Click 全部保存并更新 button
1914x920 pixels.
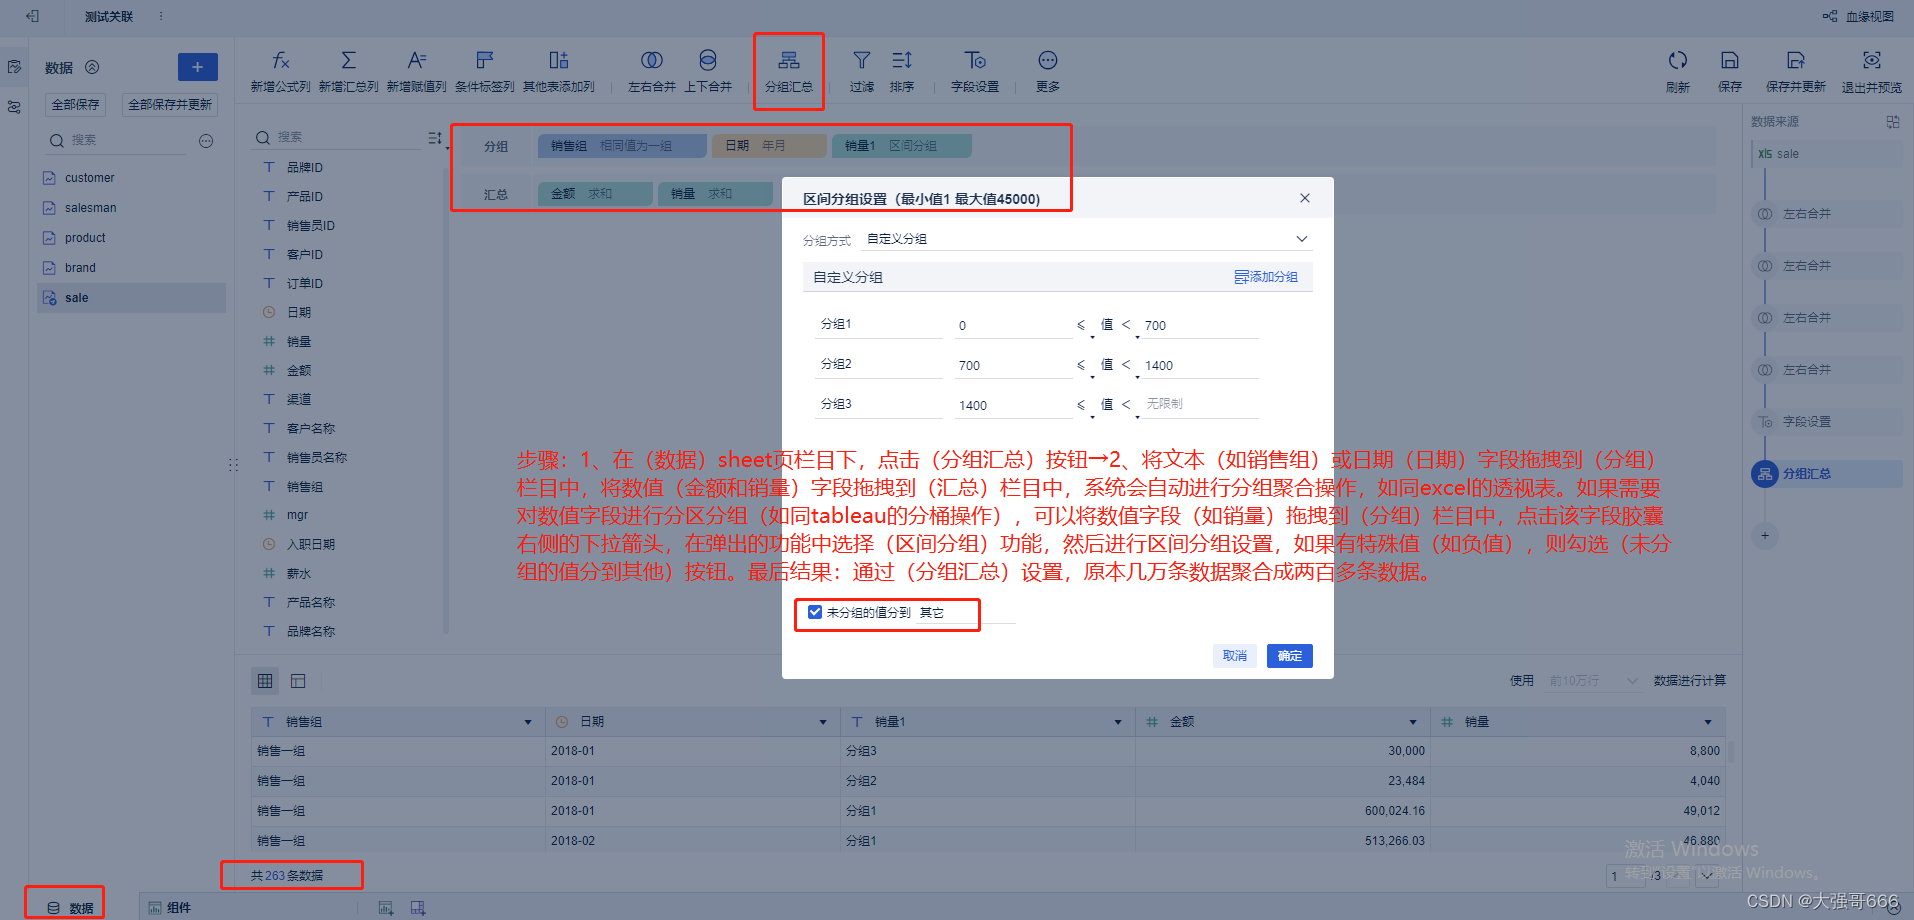tap(170, 105)
